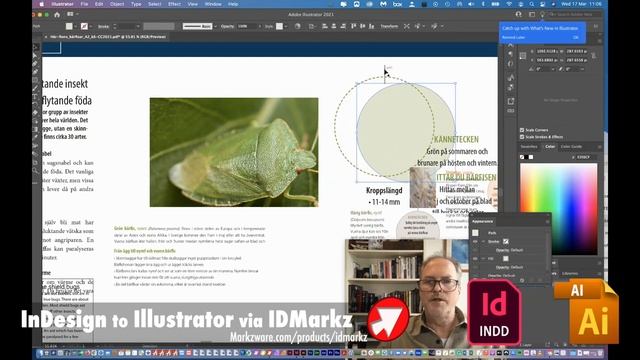Image resolution: width=640 pixels, height=360 pixels.
Task: Toggle the Constrain Proportions link icon
Action: pyautogui.click(x=594, y=56)
